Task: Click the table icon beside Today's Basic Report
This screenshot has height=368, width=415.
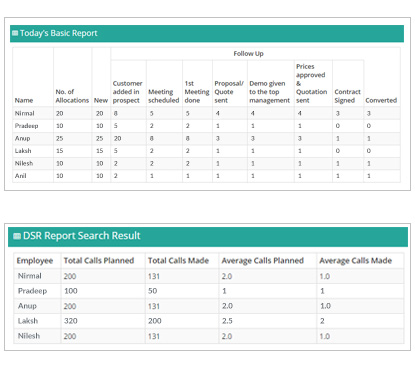Action: pos(15,33)
